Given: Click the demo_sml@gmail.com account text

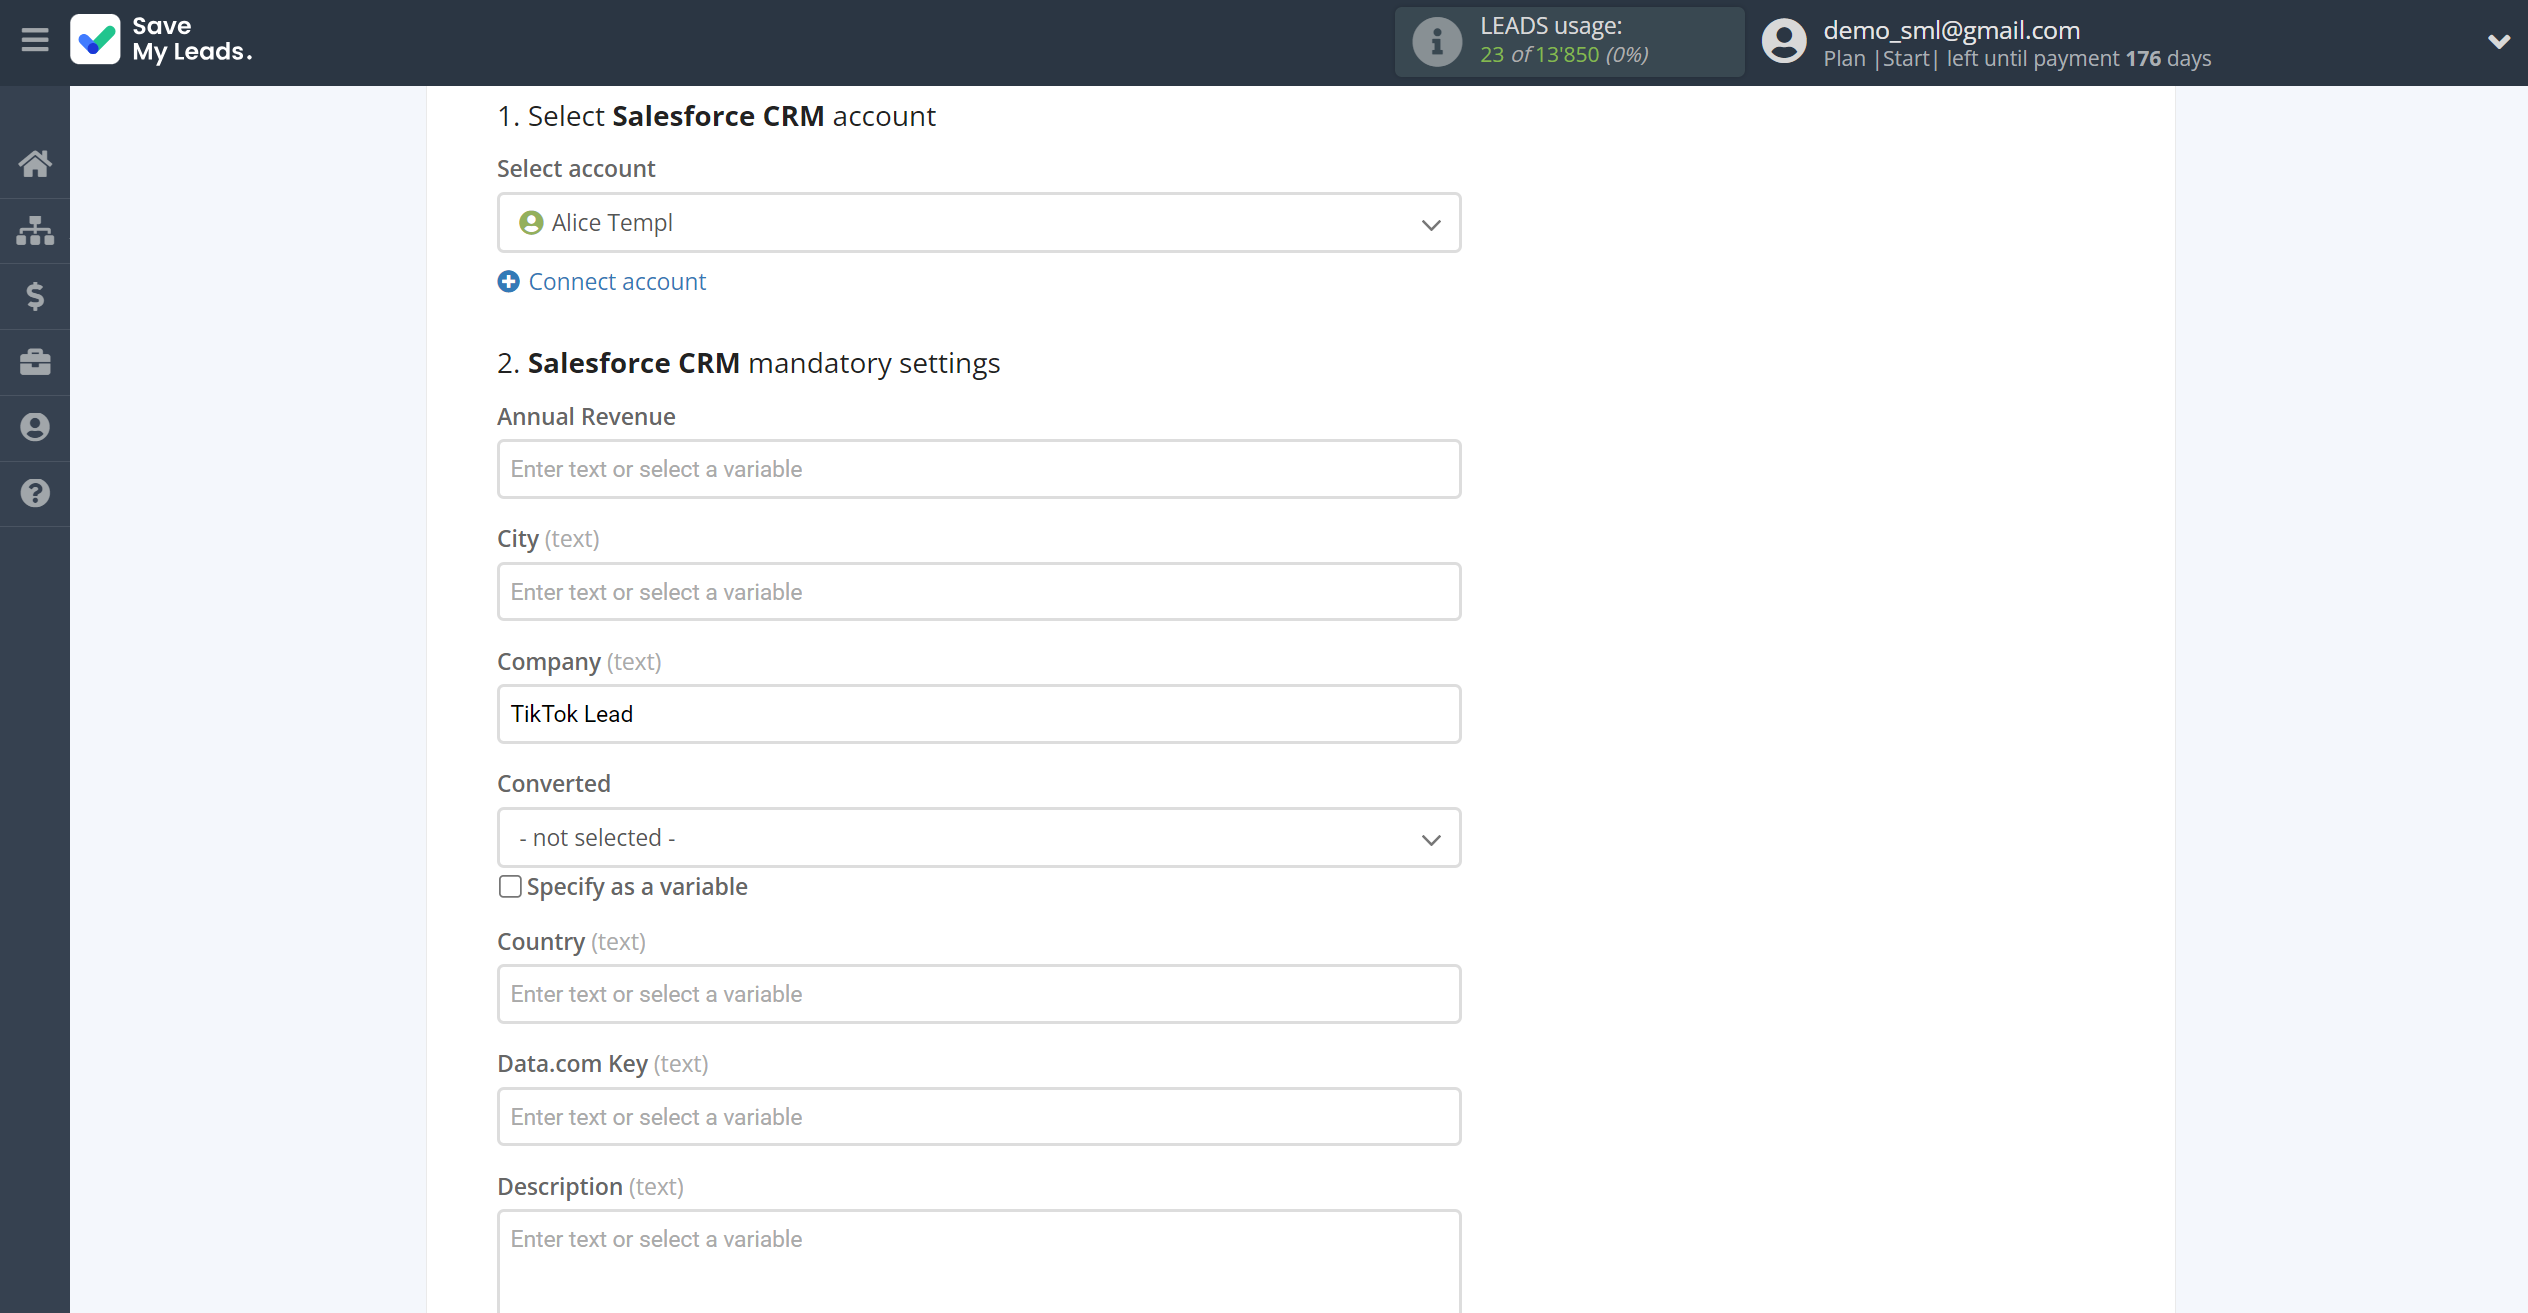Looking at the screenshot, I should pyautogui.click(x=1951, y=30).
